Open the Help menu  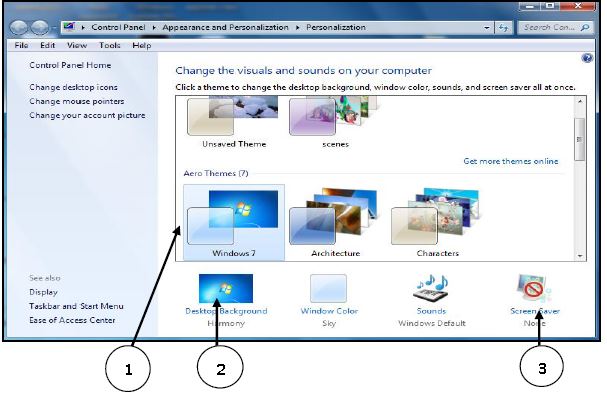coord(142,45)
